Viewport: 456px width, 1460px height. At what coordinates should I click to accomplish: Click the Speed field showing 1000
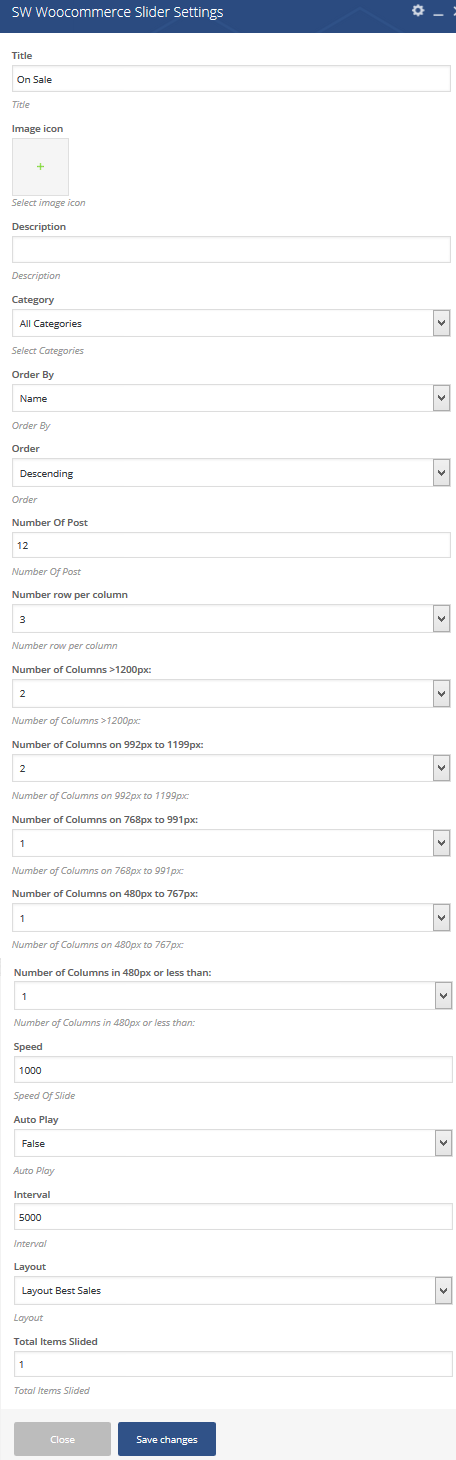[233, 1069]
